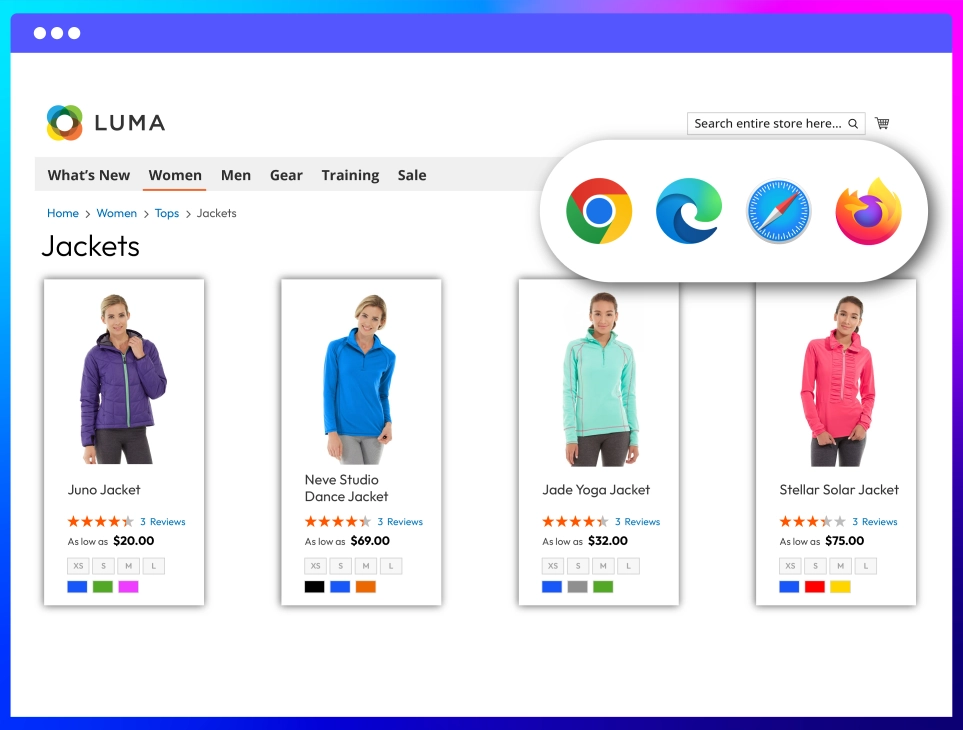Open the Sale menu item
The image size is (963, 730).
click(x=411, y=175)
